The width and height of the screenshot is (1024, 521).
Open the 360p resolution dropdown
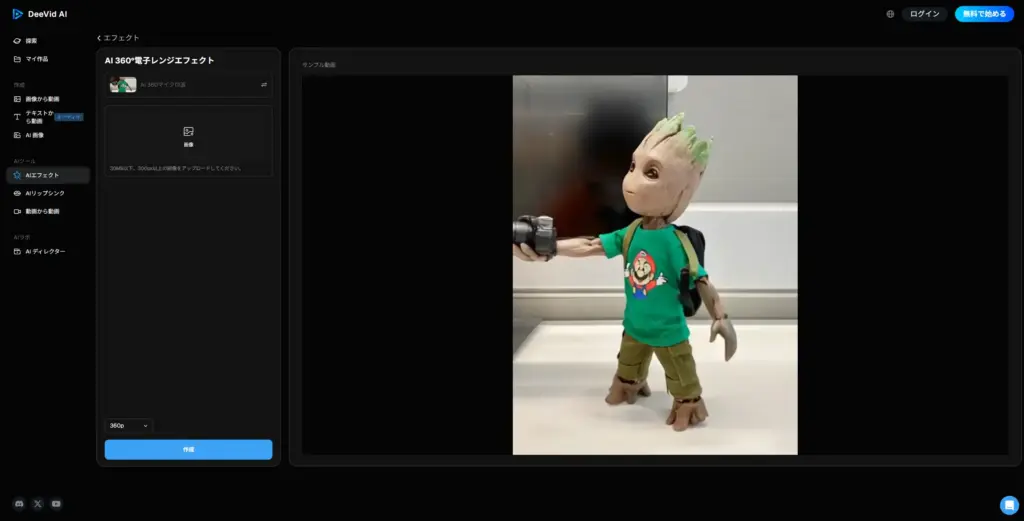tap(129, 426)
